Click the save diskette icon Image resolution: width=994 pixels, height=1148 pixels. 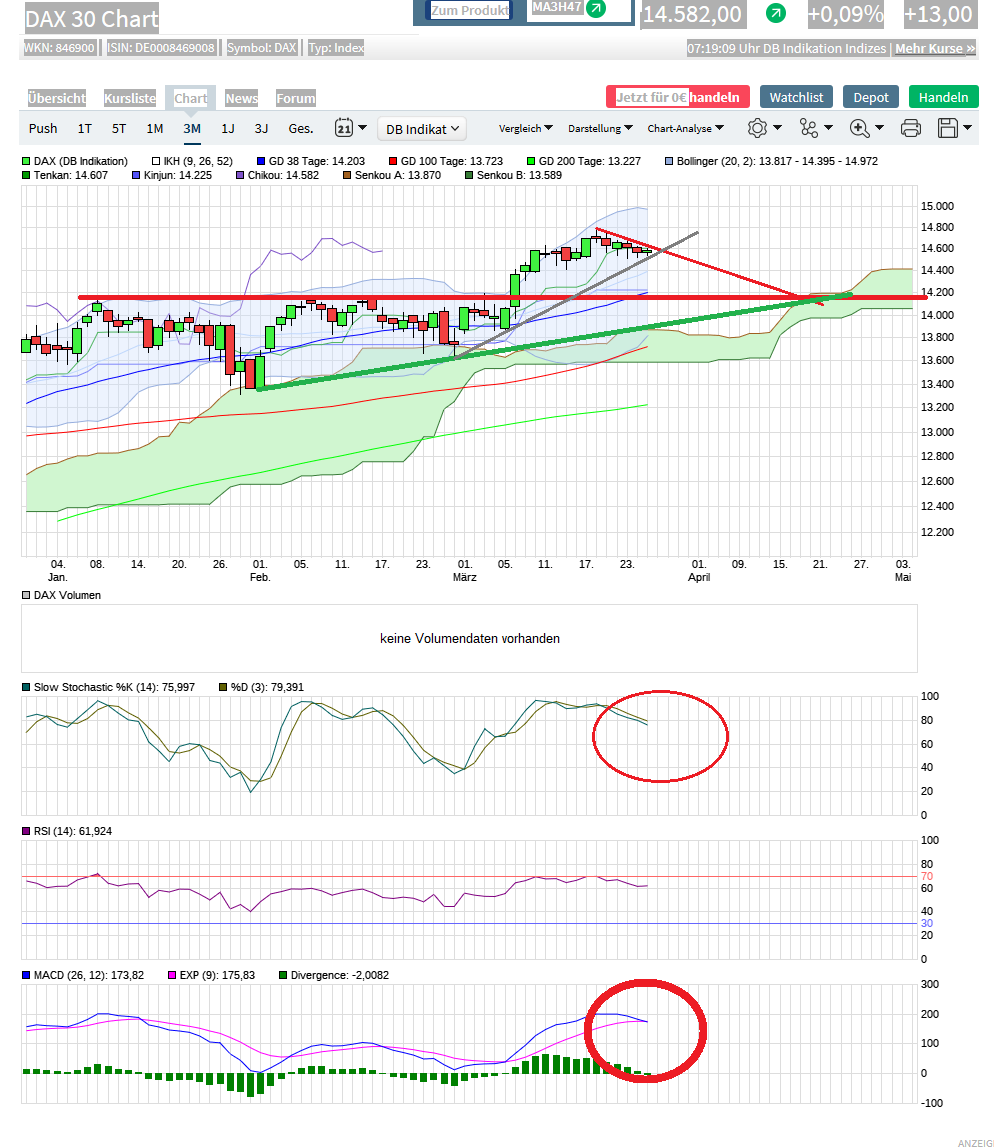[947, 128]
